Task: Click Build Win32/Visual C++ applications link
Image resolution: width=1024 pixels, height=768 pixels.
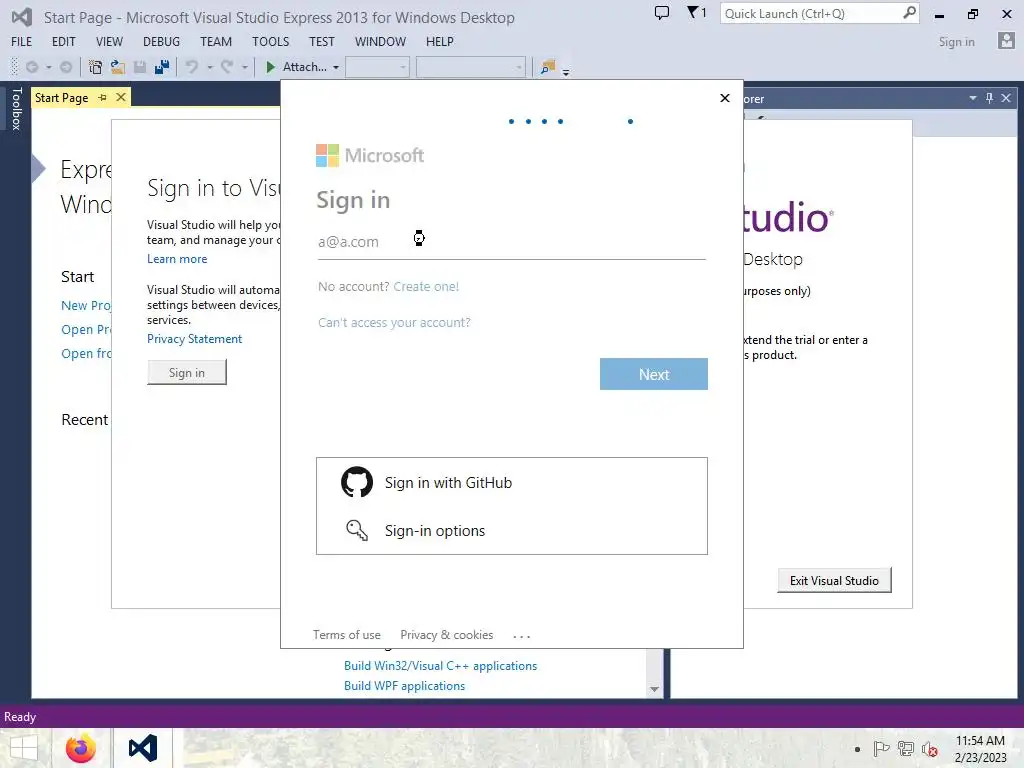Action: click(440, 665)
